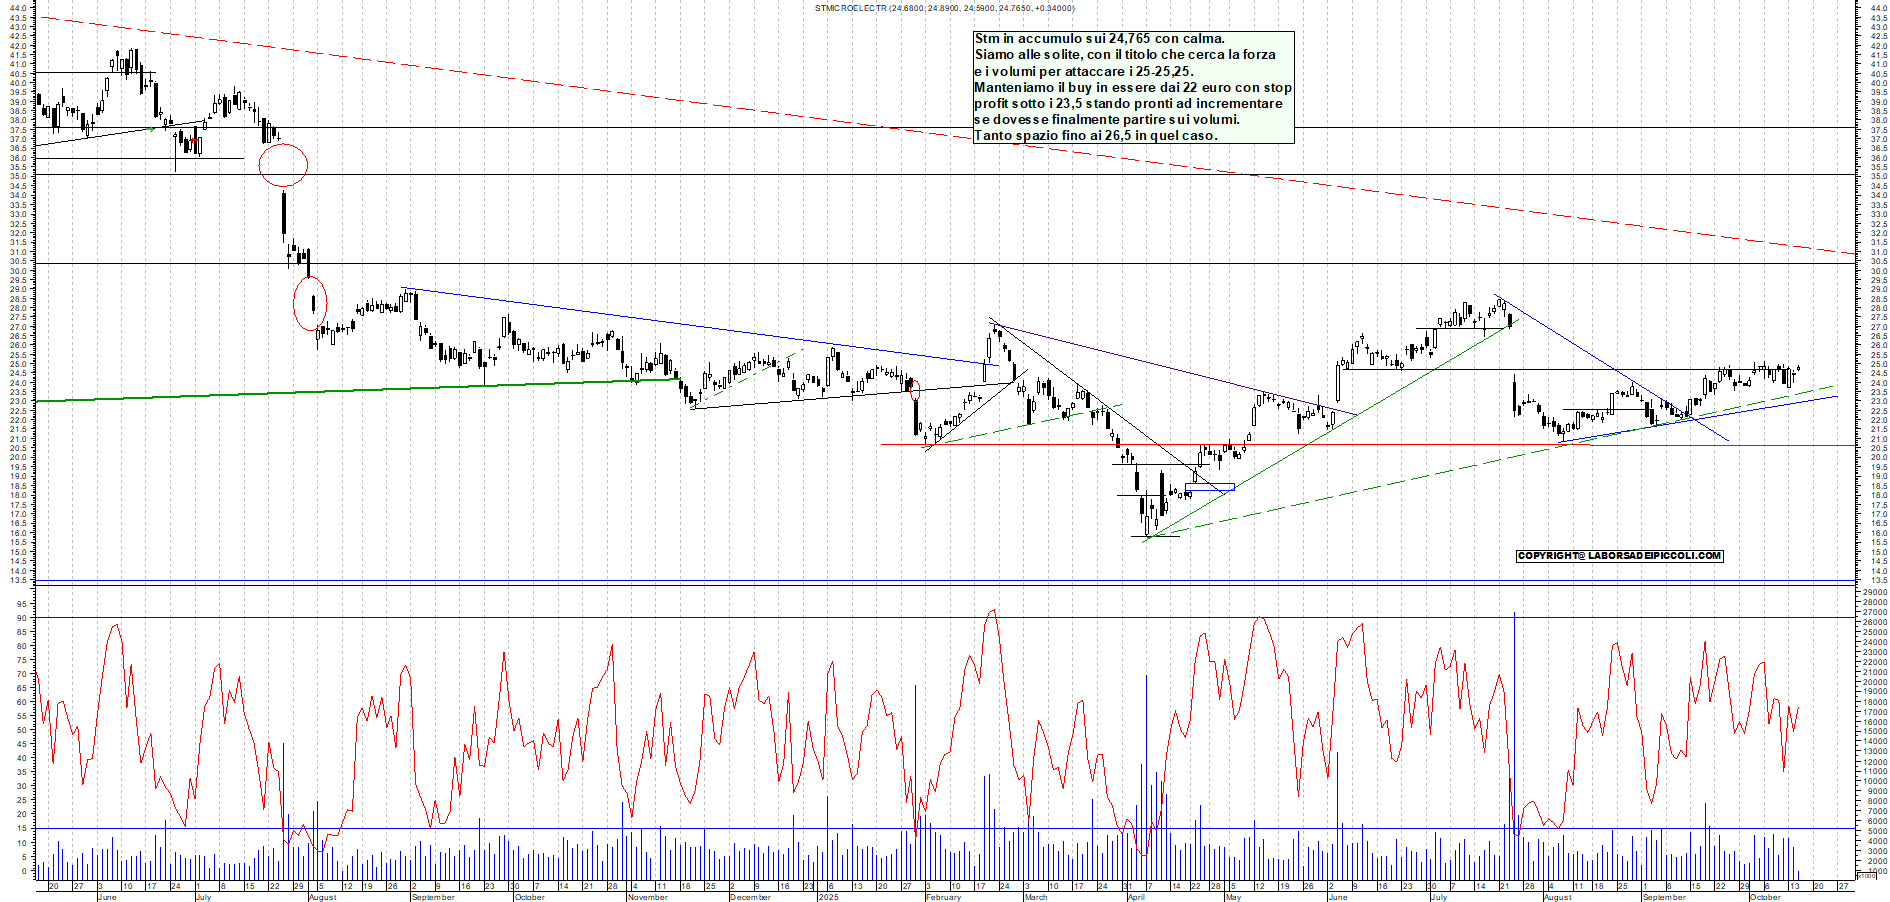Click the green annotation text box
Screen dimensions: 1890x902
tap(1133, 87)
